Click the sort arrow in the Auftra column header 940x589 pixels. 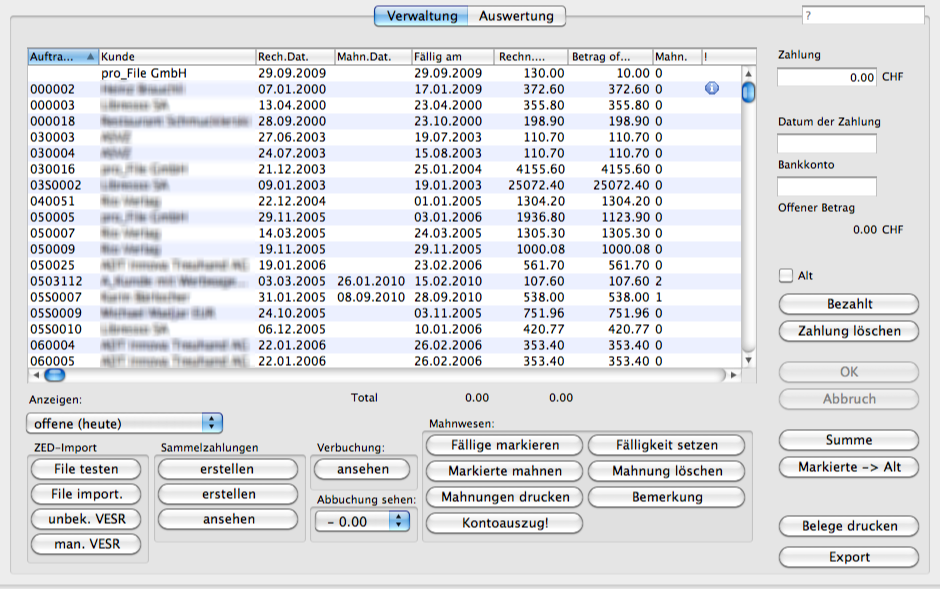[92, 57]
